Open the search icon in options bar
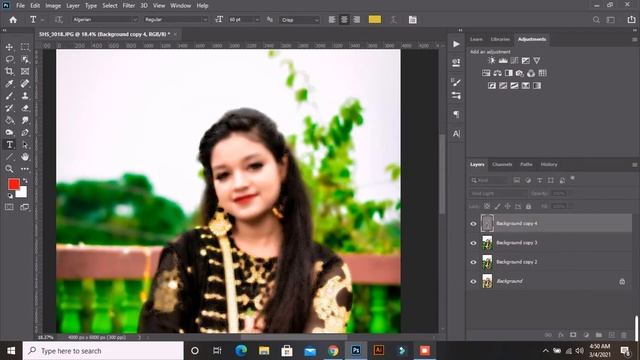 (596, 20)
